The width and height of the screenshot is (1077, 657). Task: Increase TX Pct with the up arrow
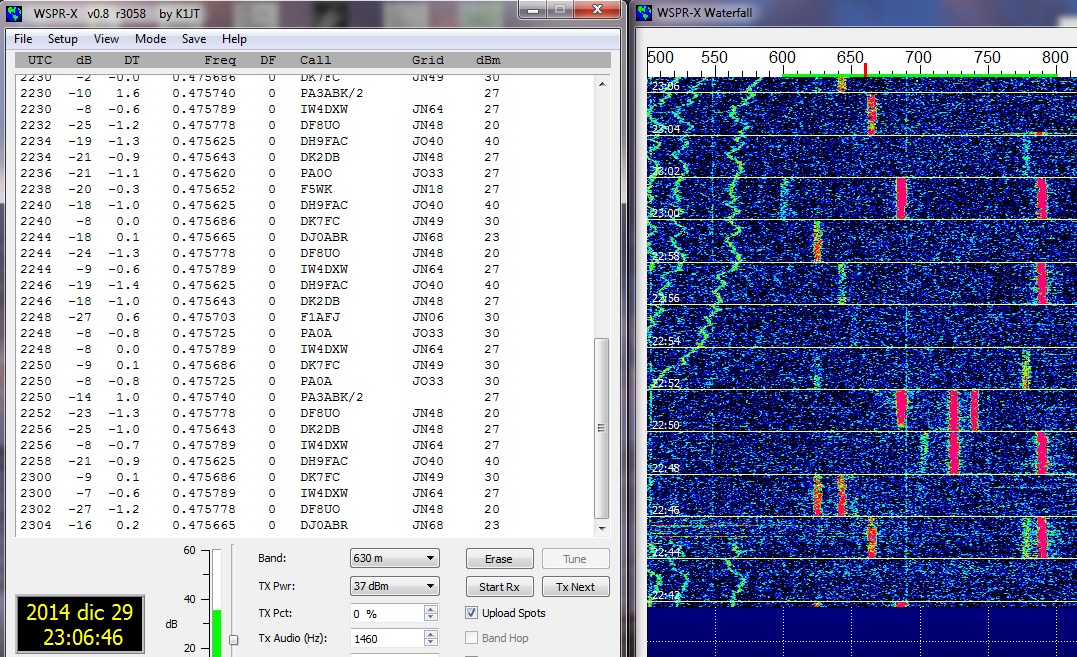[431, 609]
